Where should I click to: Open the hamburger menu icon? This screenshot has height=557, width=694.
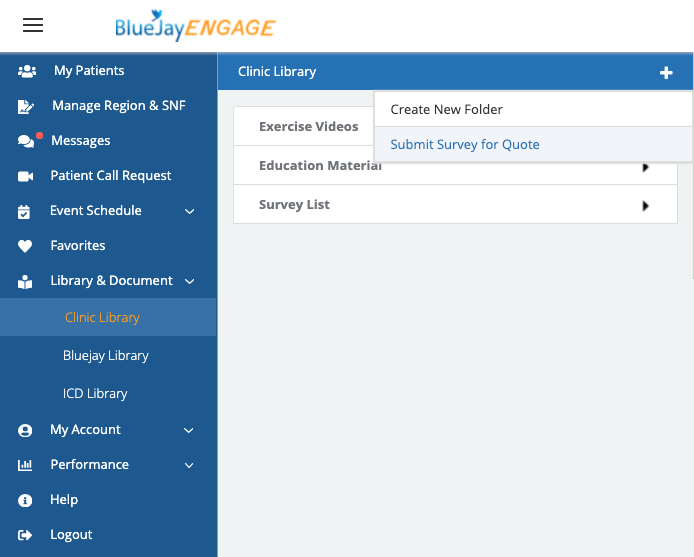tap(33, 25)
